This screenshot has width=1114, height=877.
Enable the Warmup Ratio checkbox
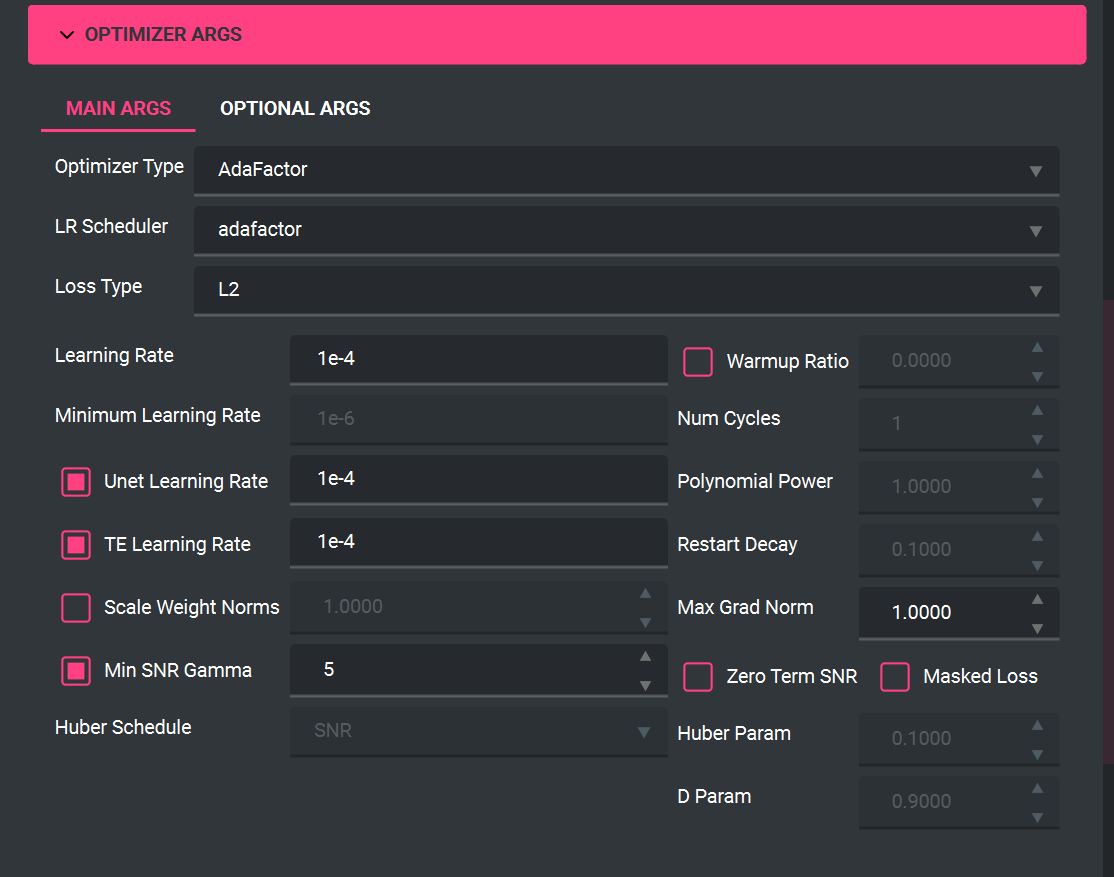[698, 361]
